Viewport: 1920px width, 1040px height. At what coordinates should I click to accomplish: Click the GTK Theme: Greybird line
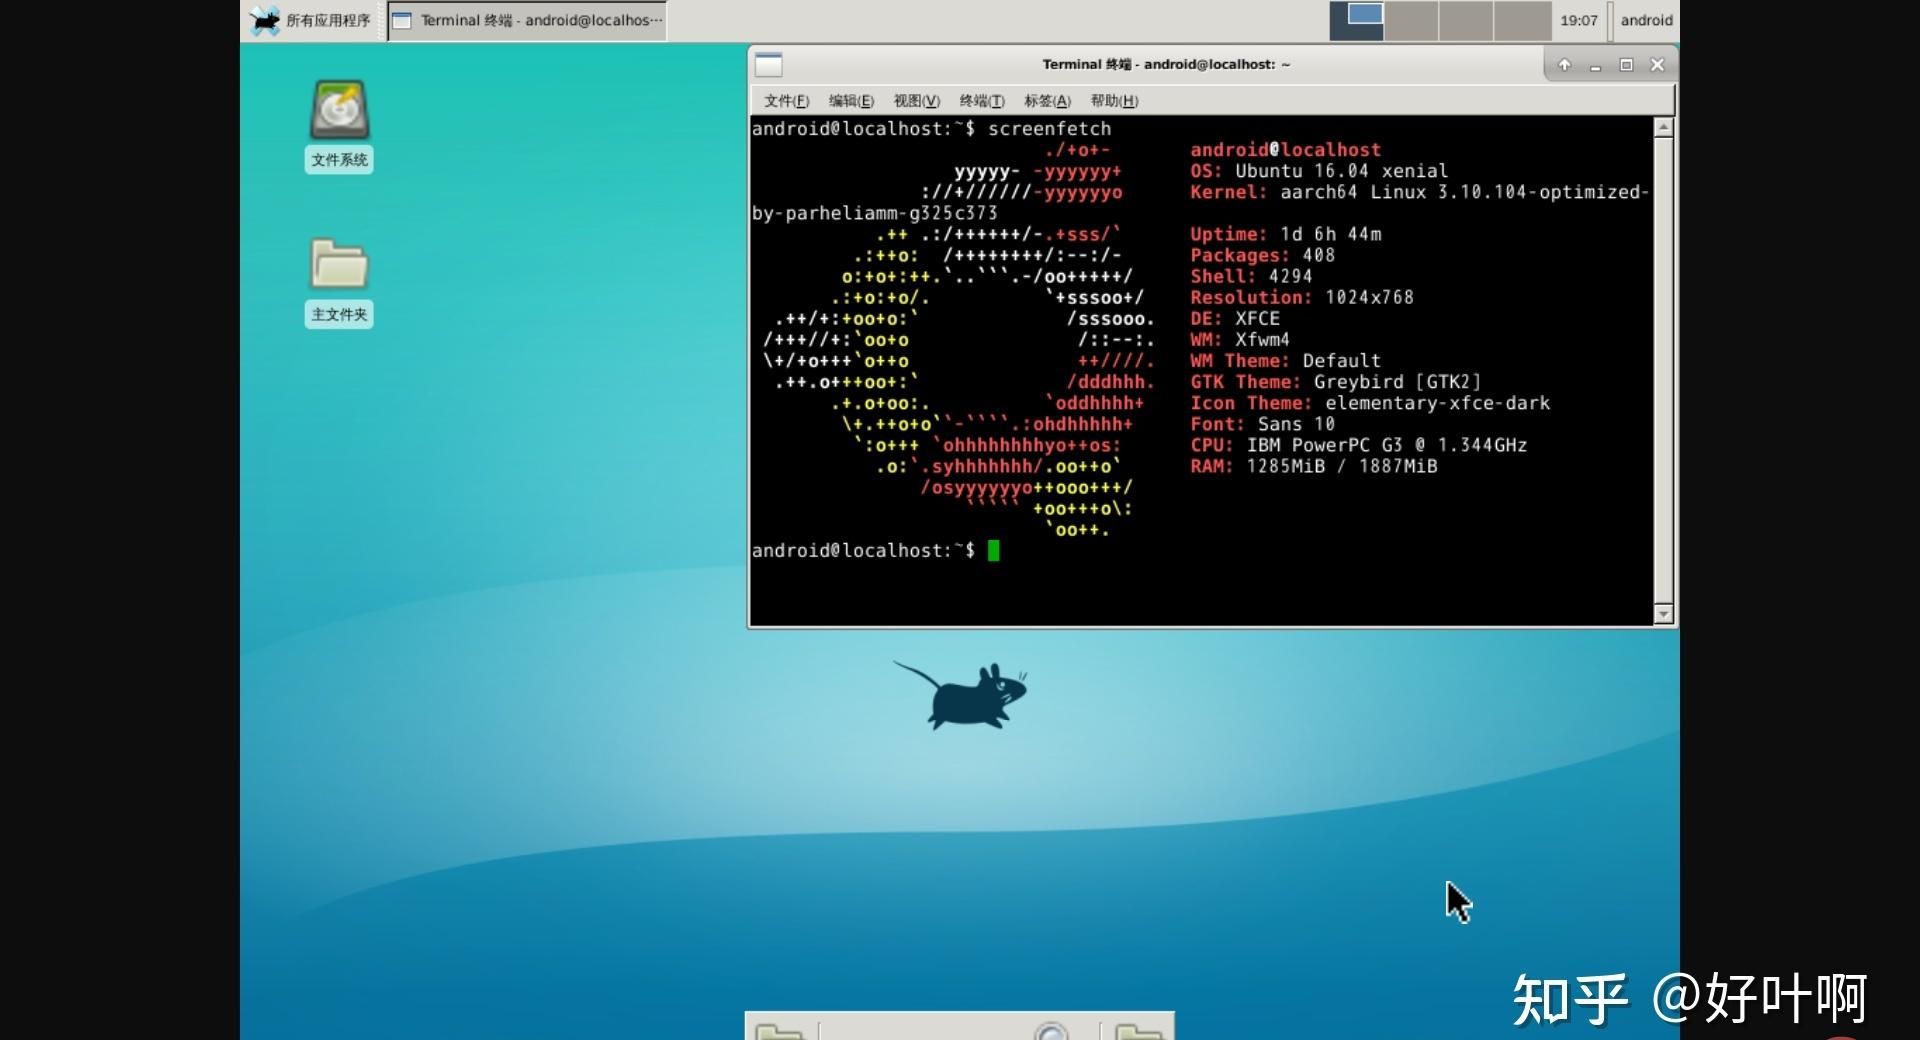1335,381
